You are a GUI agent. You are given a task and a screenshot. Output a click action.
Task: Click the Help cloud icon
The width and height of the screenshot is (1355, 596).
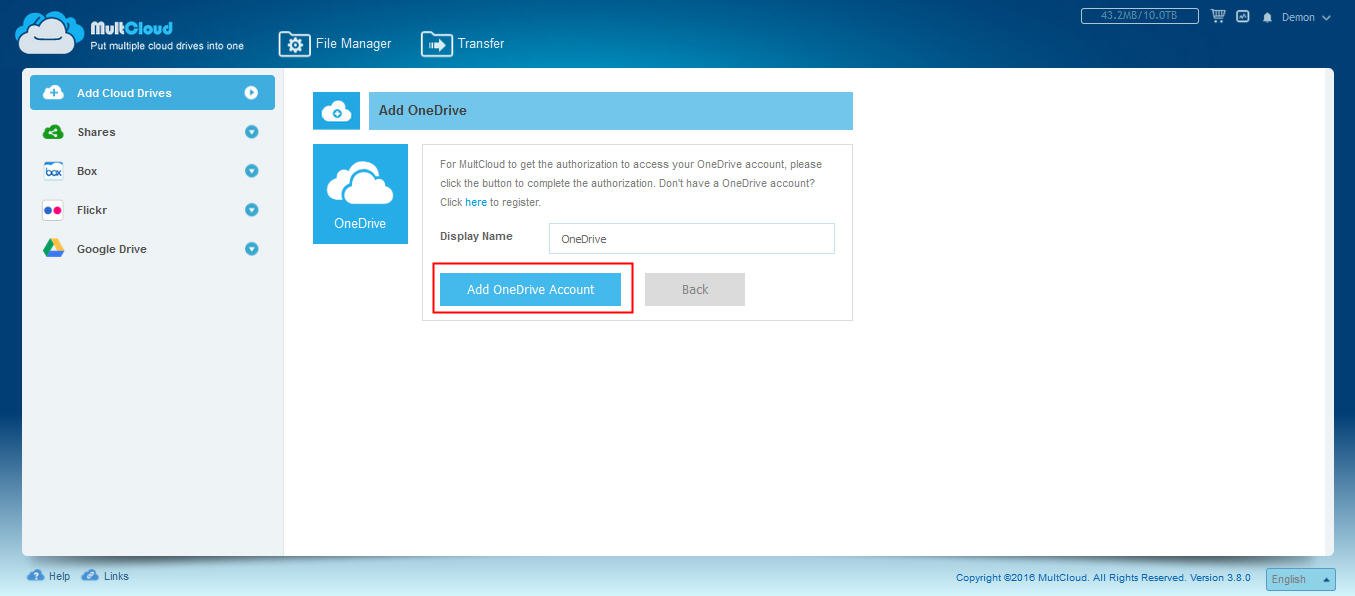[36, 576]
